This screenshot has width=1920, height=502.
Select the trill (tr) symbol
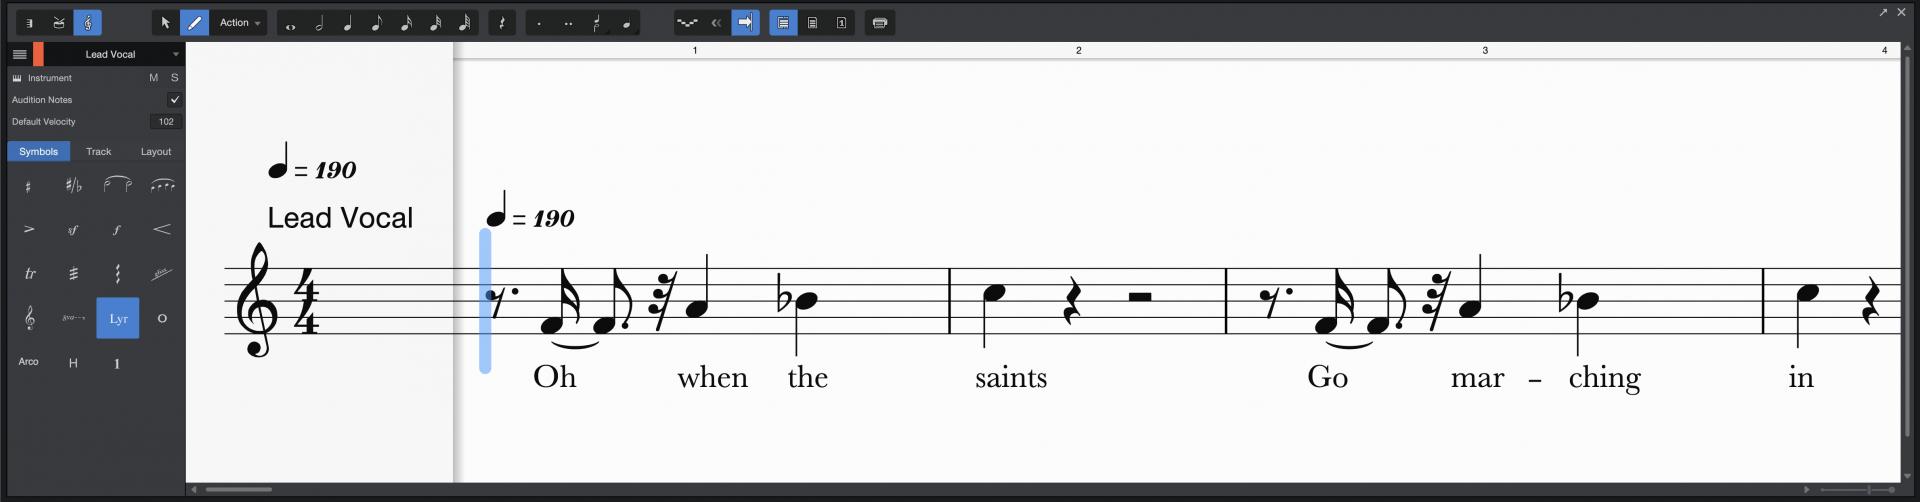pyautogui.click(x=29, y=274)
